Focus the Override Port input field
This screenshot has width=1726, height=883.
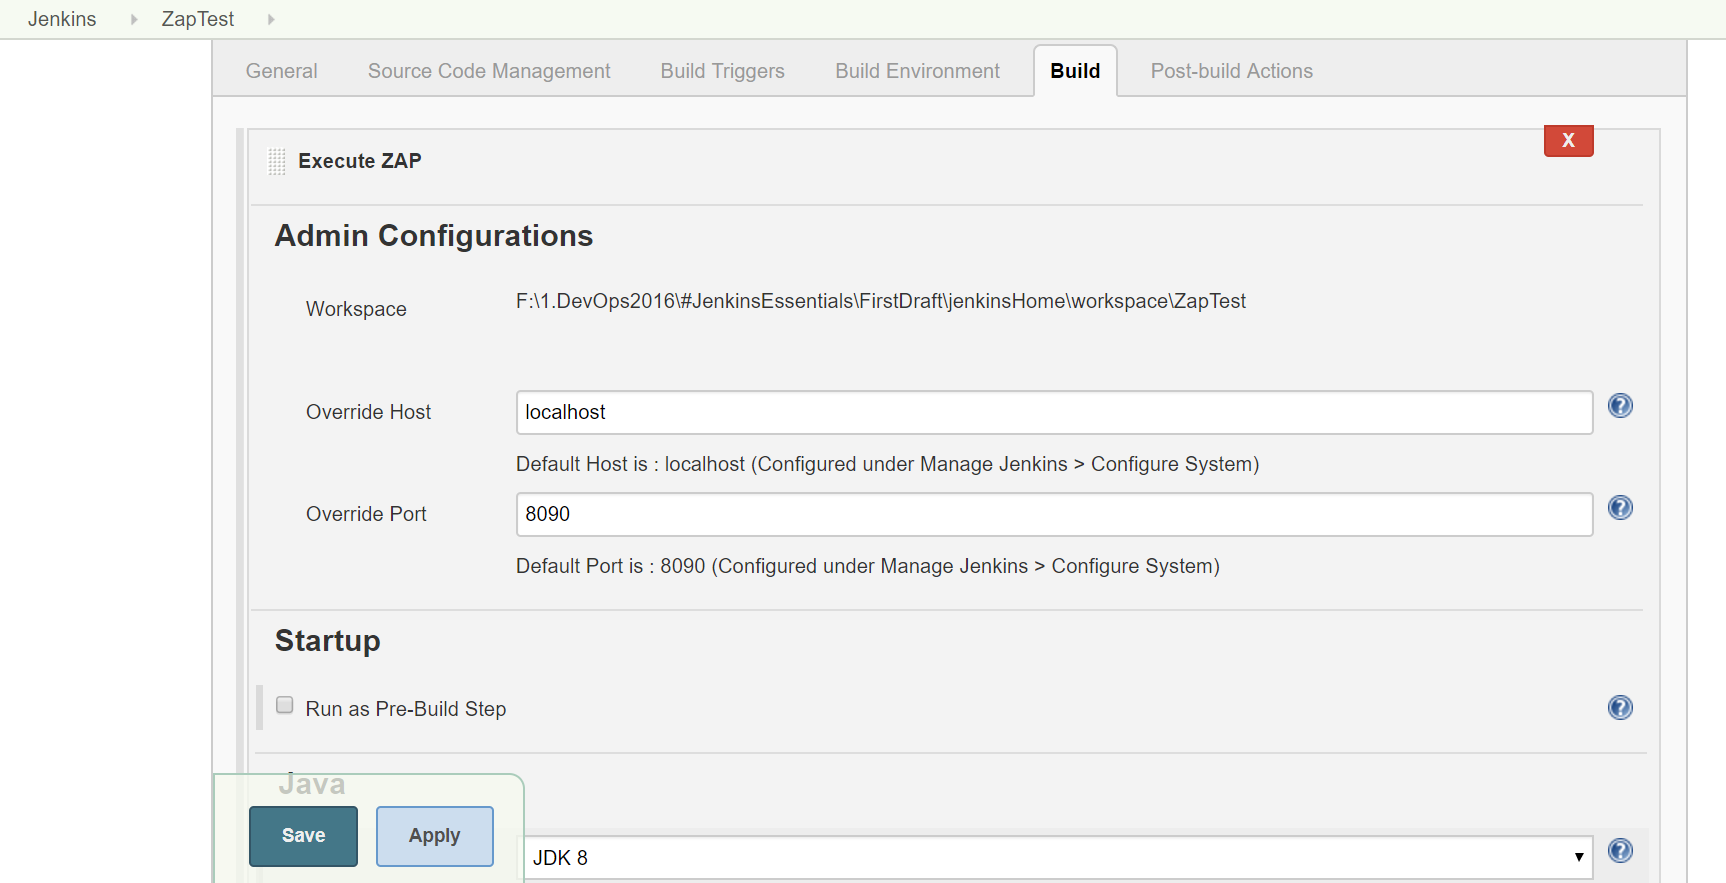1054,514
